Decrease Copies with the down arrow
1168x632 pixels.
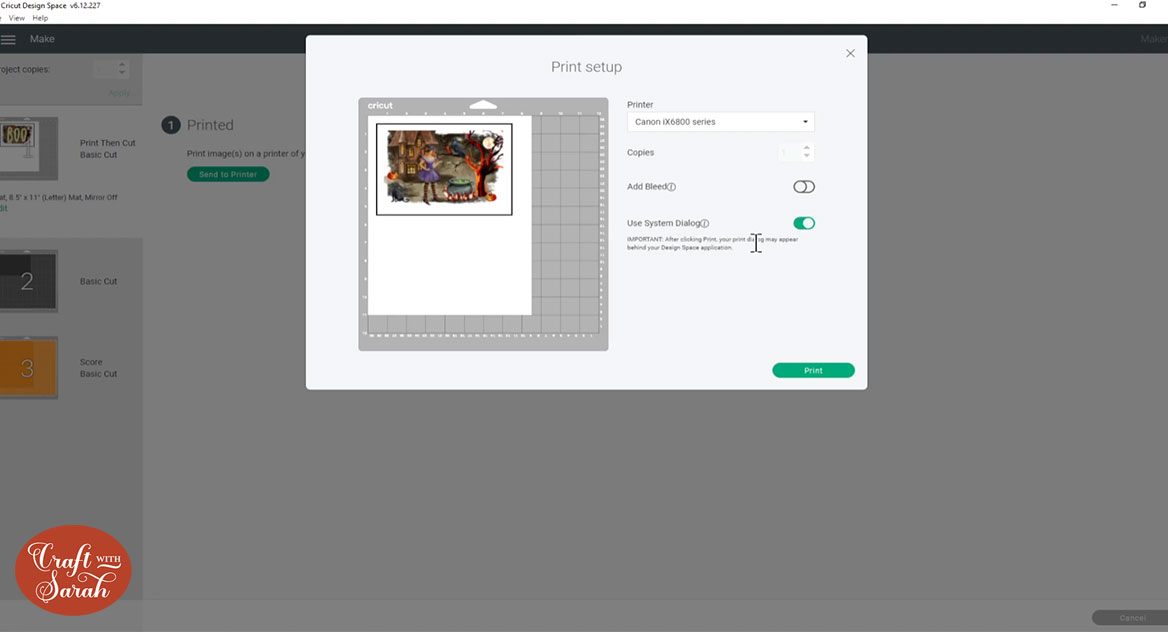[x=807, y=156]
